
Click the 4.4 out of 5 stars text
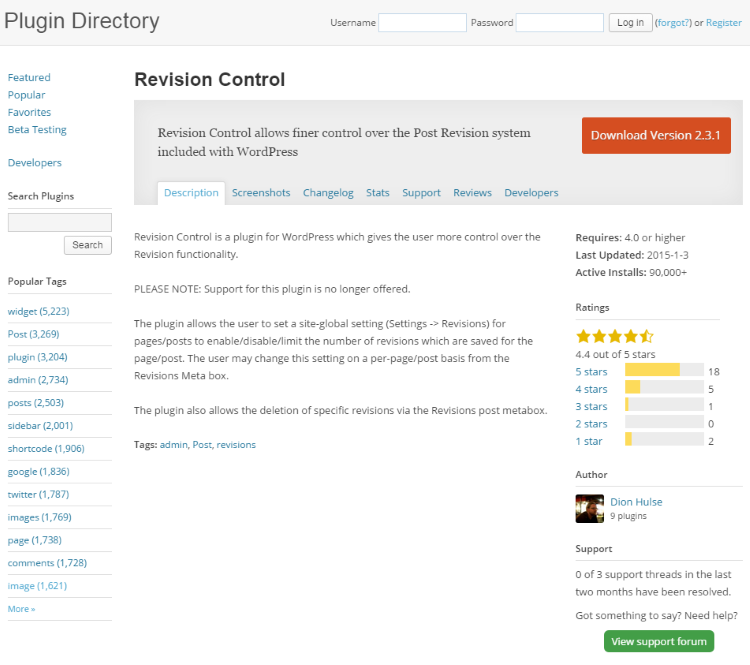(615, 355)
